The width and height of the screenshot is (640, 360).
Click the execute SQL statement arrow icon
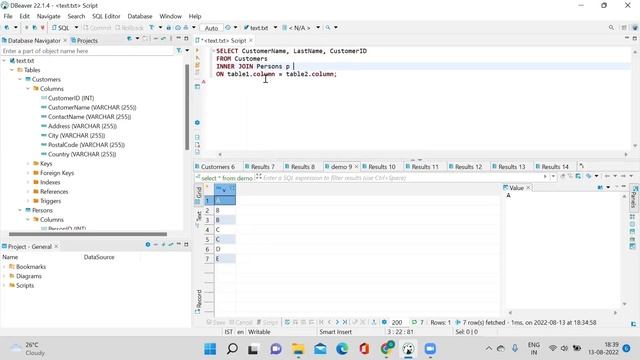click(x=198, y=51)
